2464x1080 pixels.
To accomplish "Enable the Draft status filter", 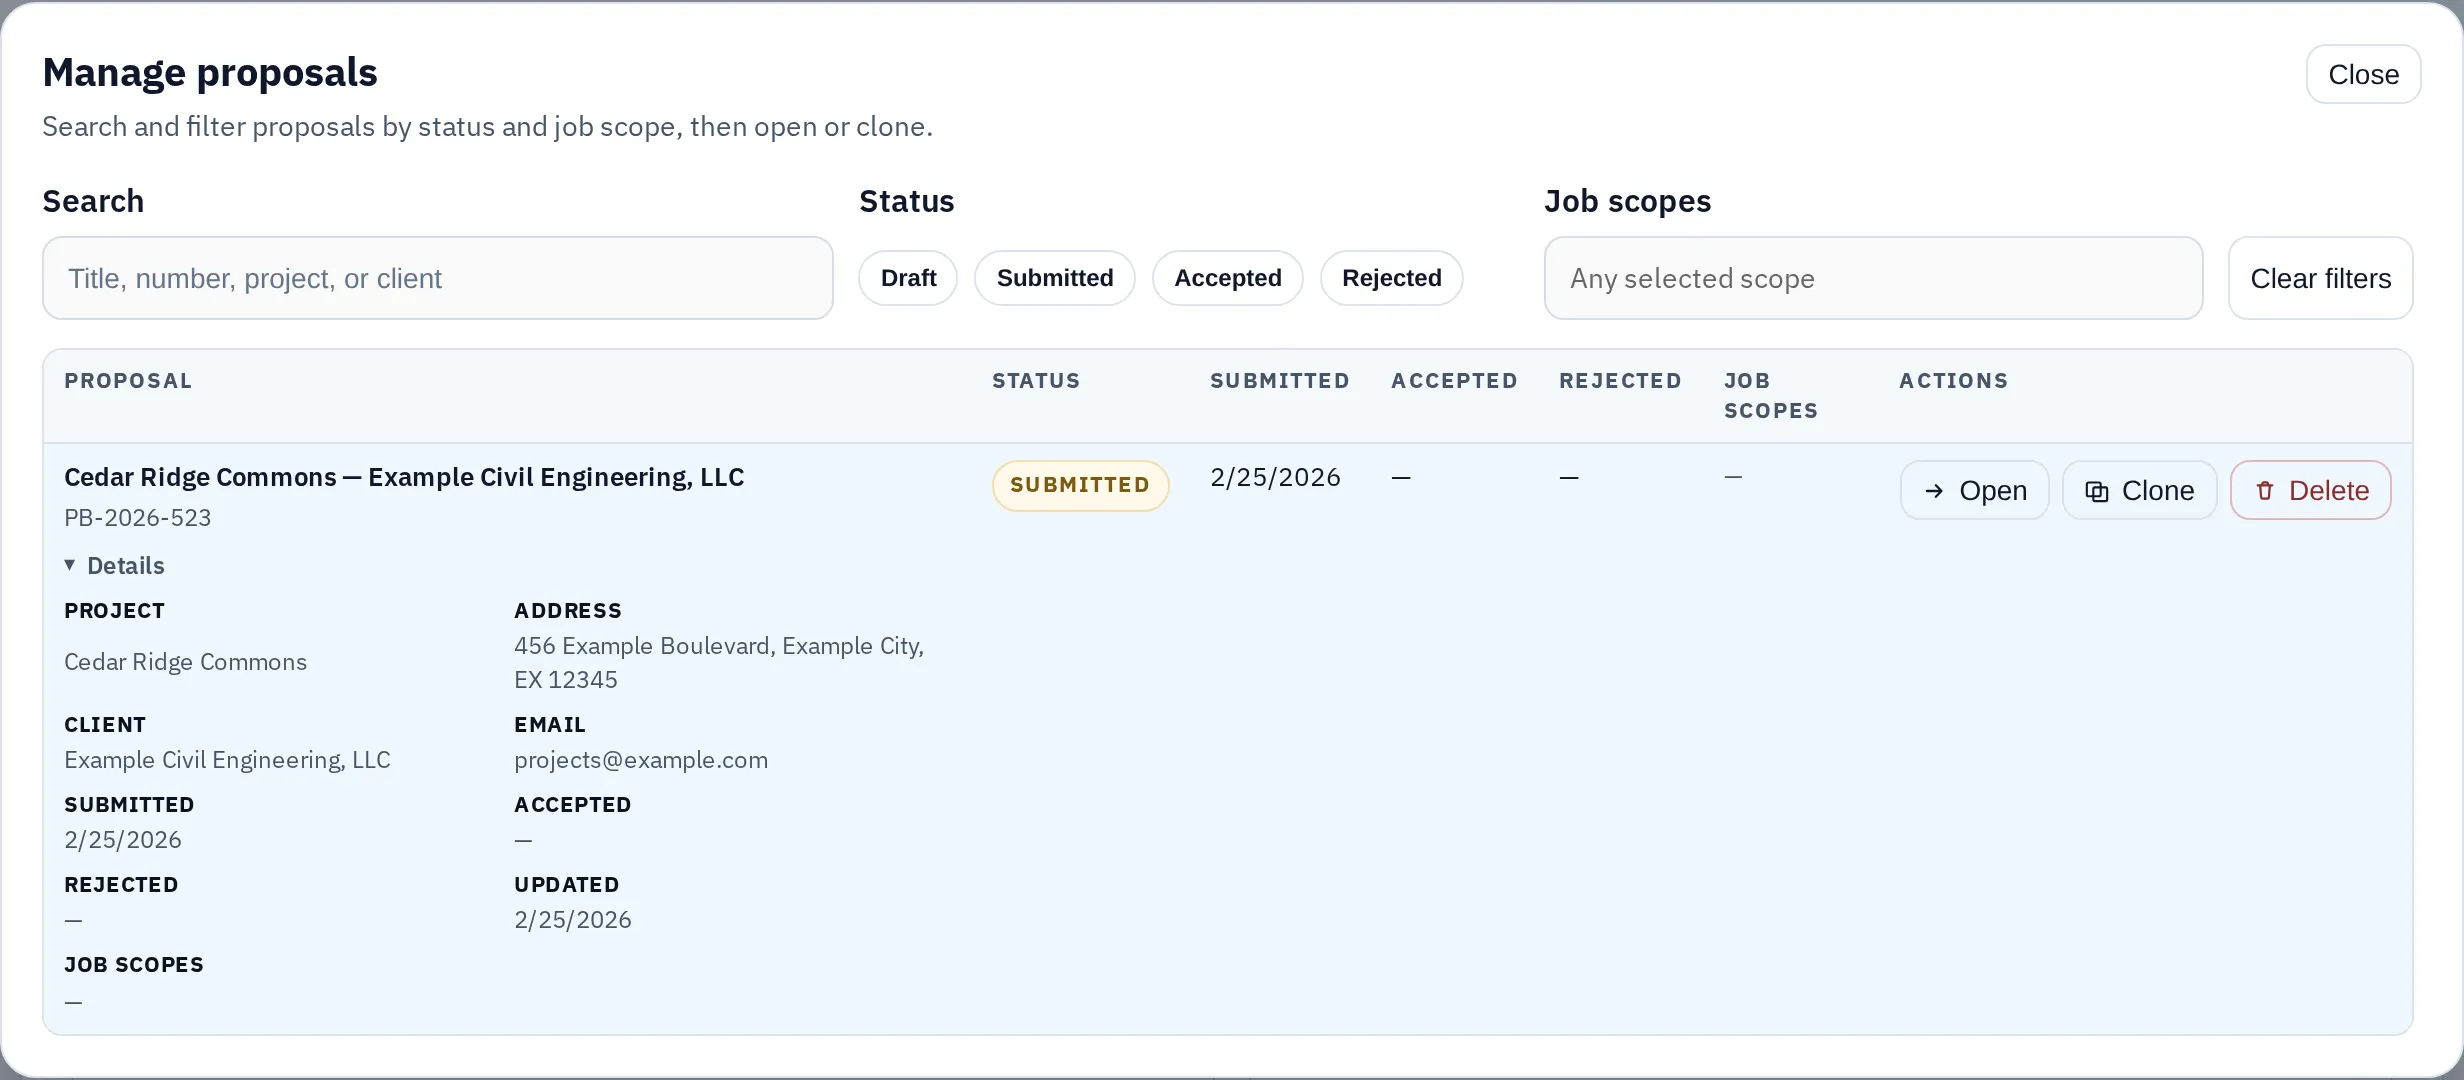I will (907, 277).
